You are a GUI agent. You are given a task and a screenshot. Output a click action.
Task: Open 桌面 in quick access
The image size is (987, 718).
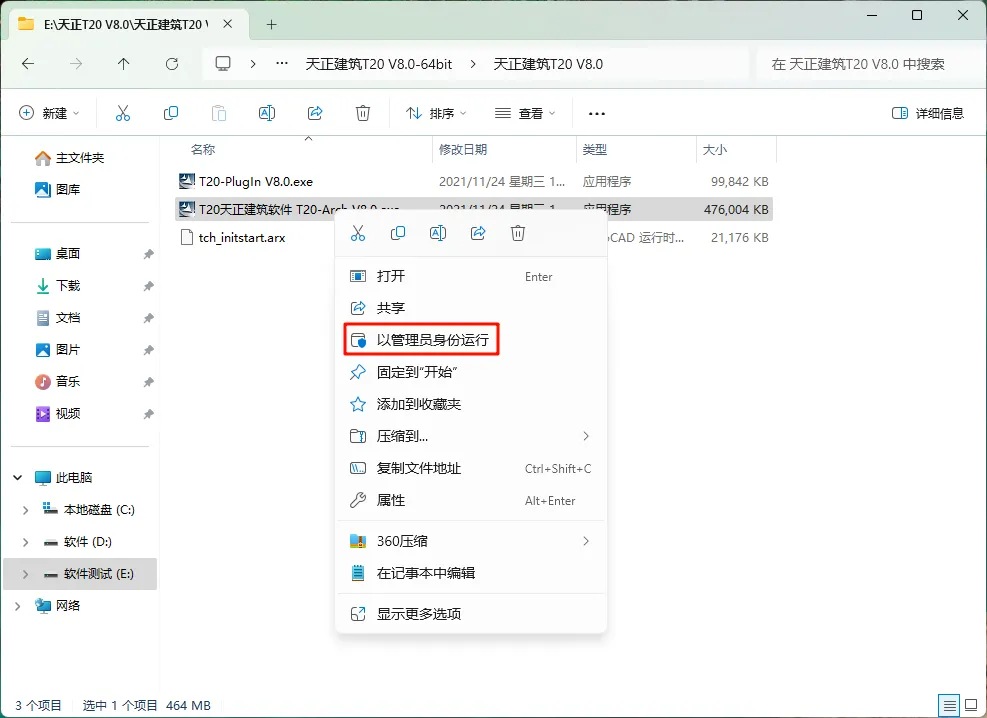pyautogui.click(x=57, y=254)
